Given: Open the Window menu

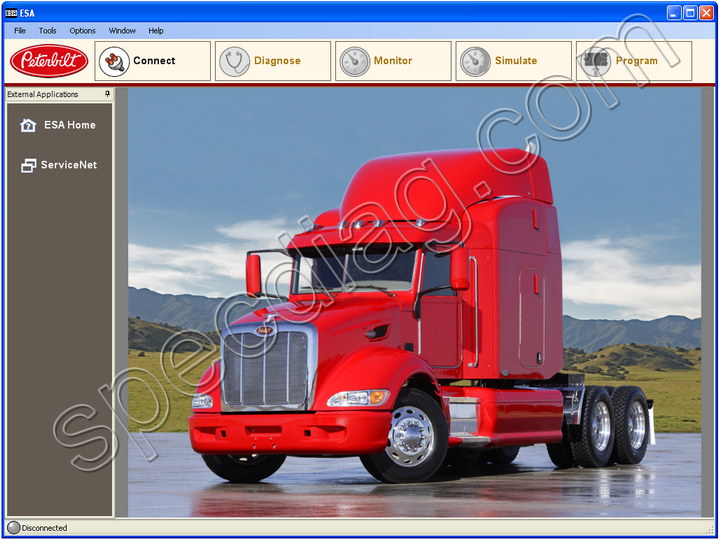Looking at the screenshot, I should [x=122, y=31].
